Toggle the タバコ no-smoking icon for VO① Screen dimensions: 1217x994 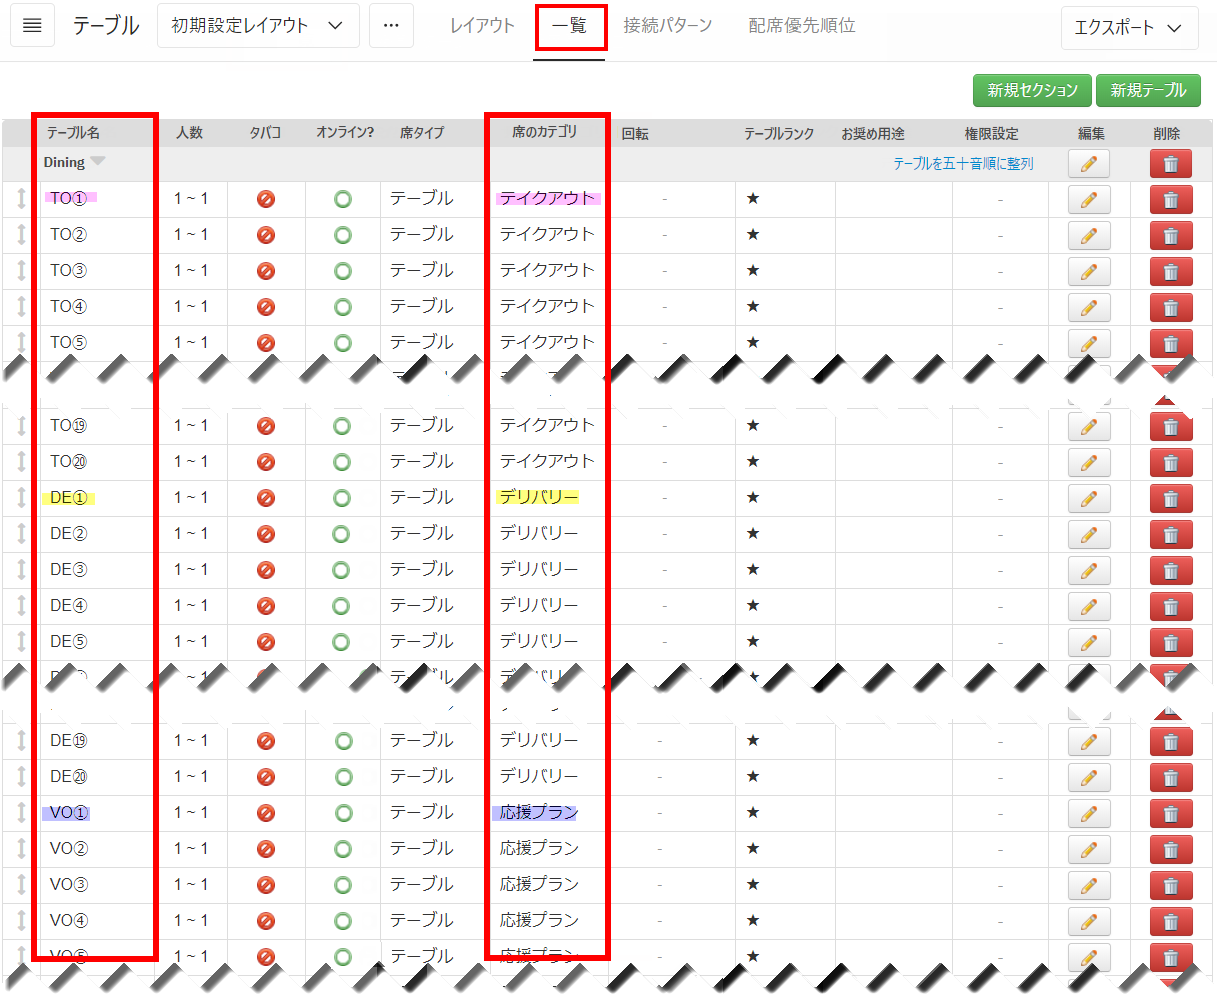point(266,813)
